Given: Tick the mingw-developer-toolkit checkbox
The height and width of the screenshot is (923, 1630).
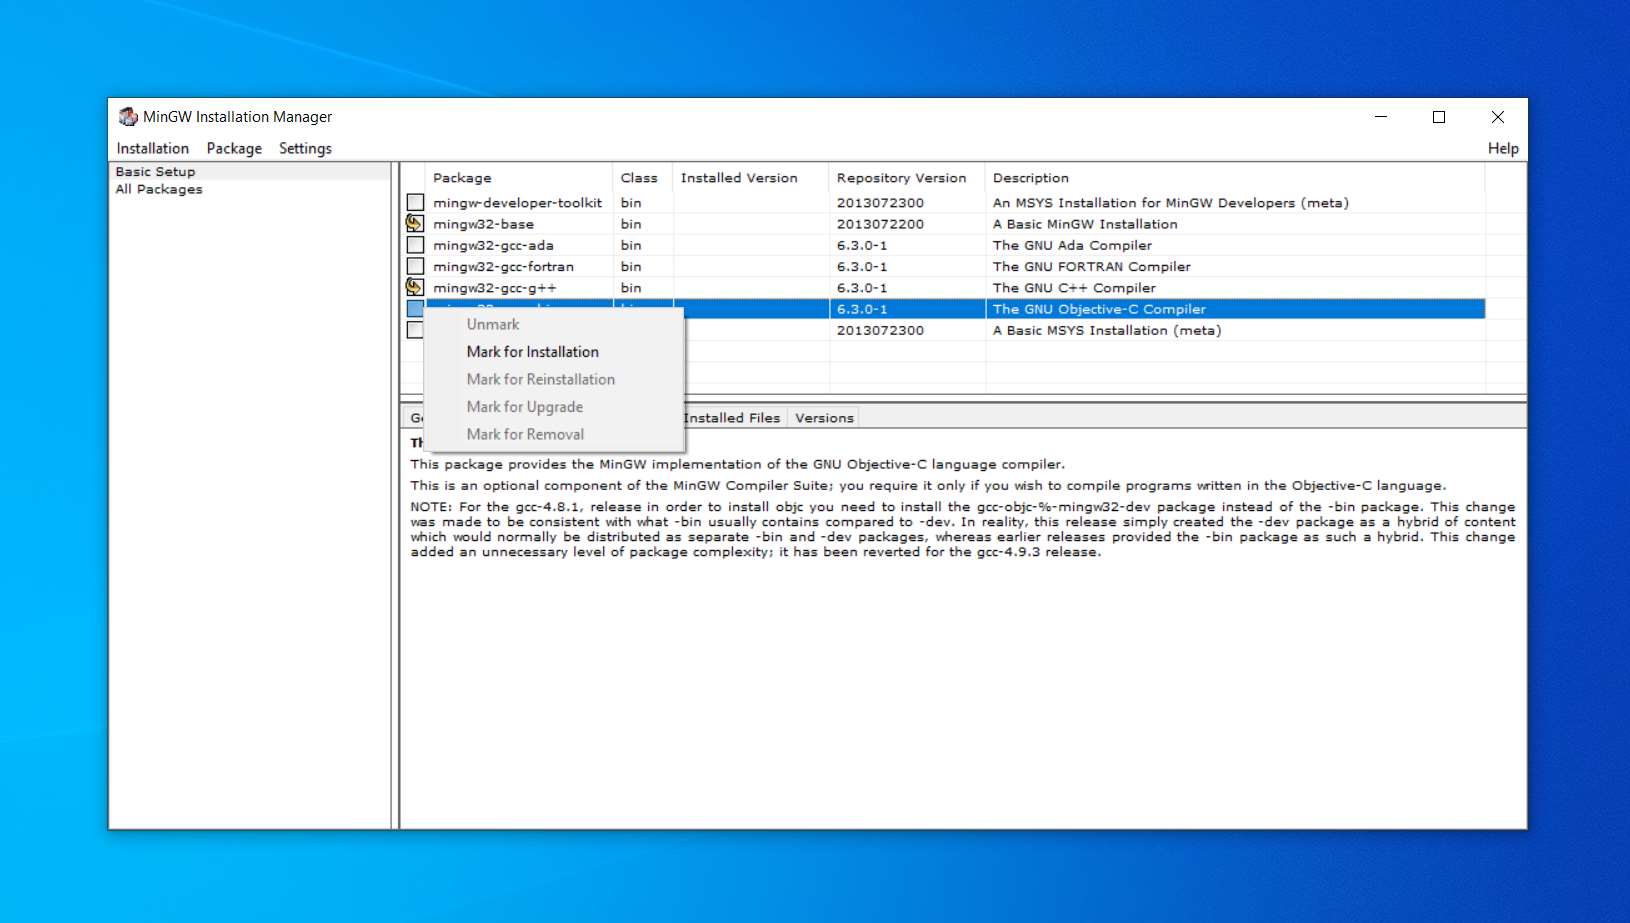Looking at the screenshot, I should tap(415, 203).
